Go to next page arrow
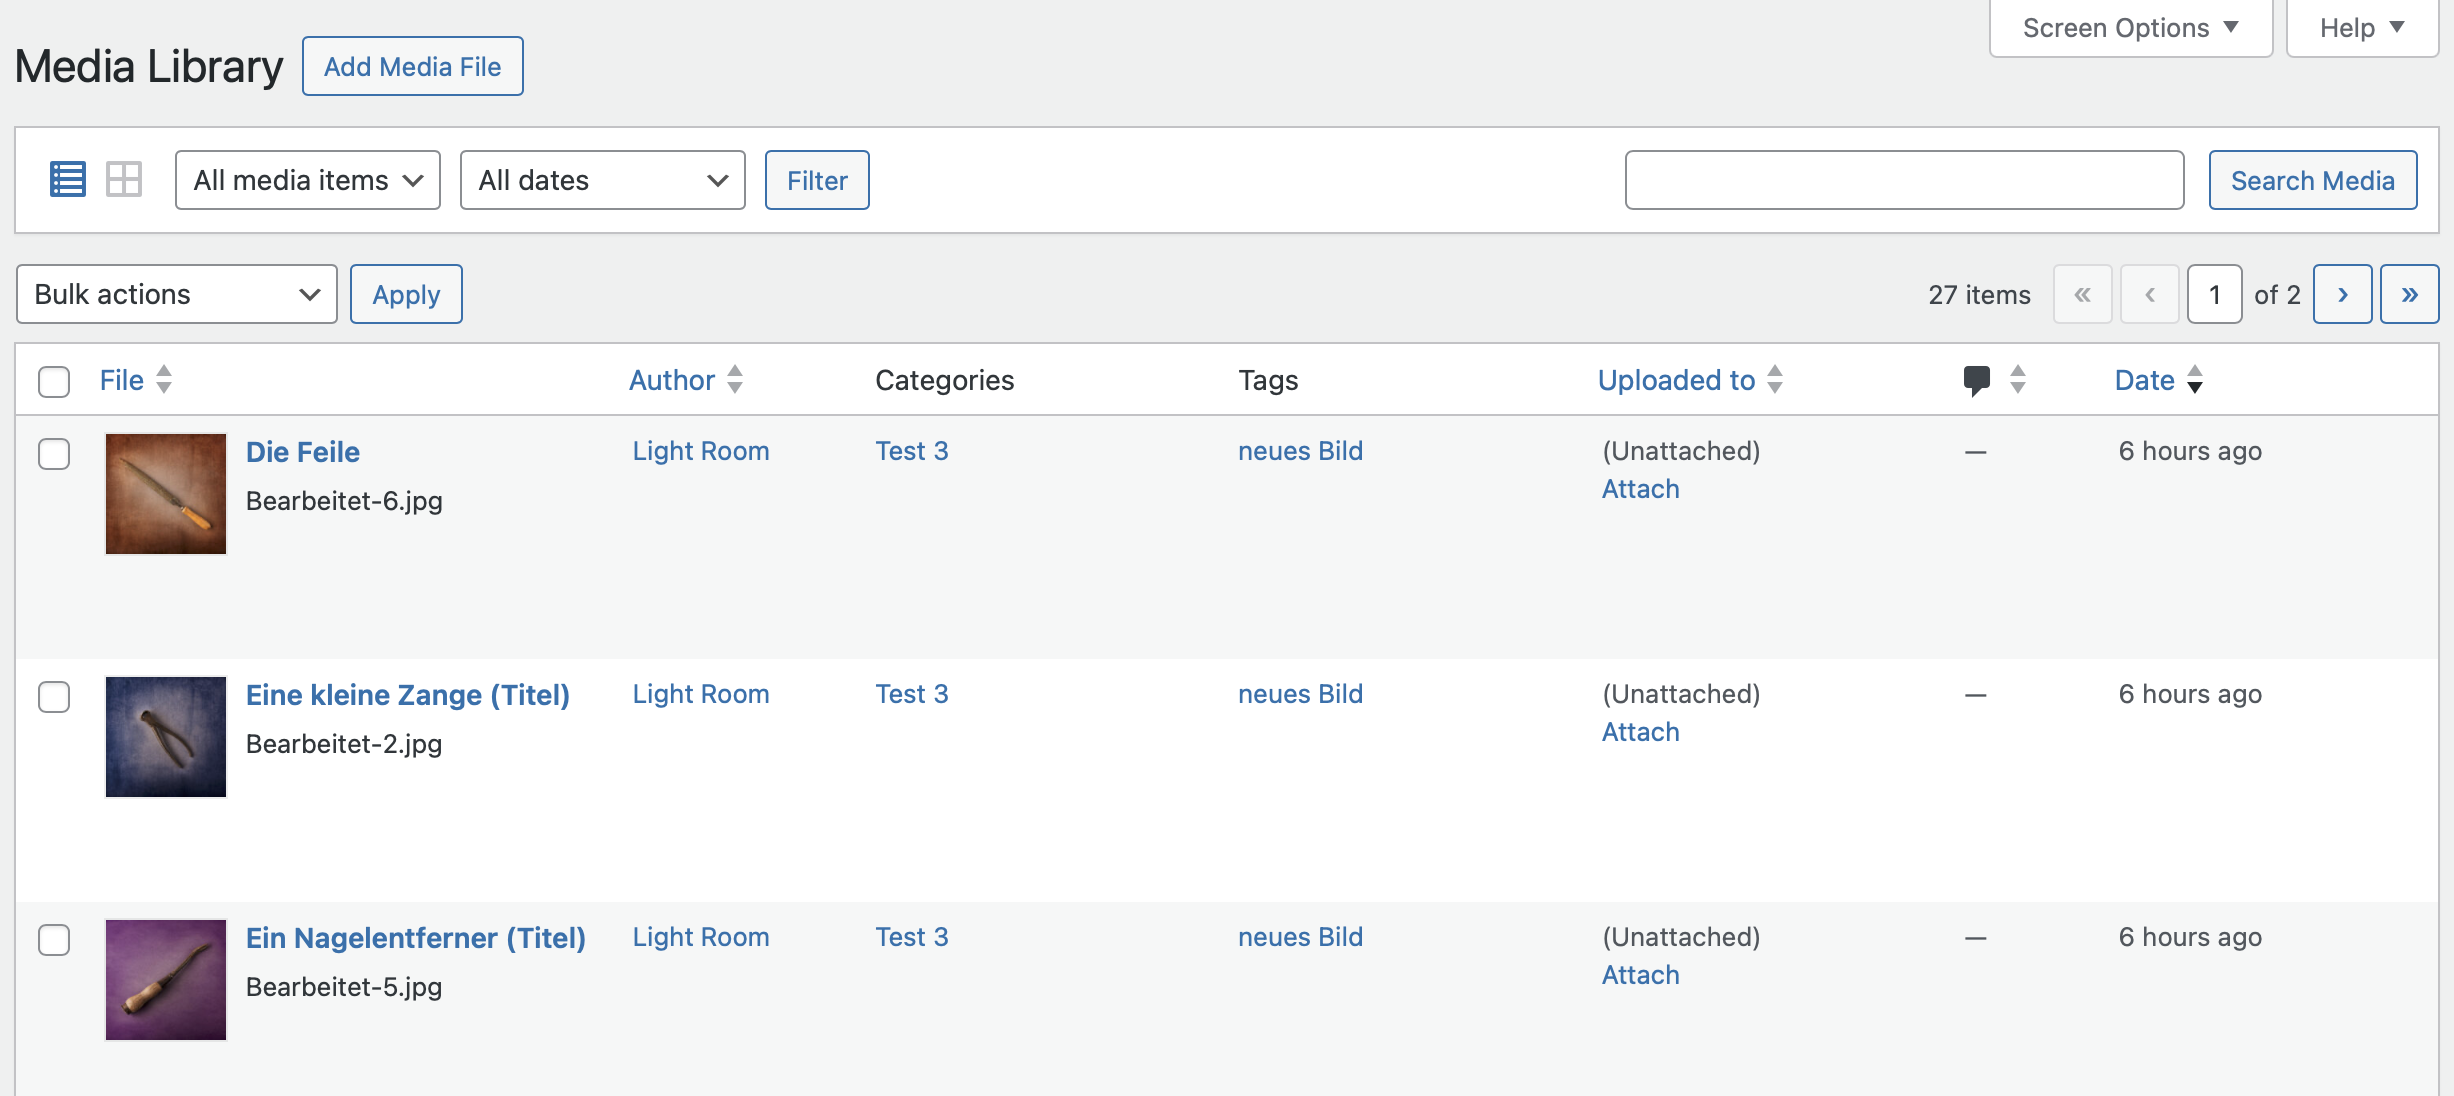The width and height of the screenshot is (2454, 1096). (x=2342, y=294)
